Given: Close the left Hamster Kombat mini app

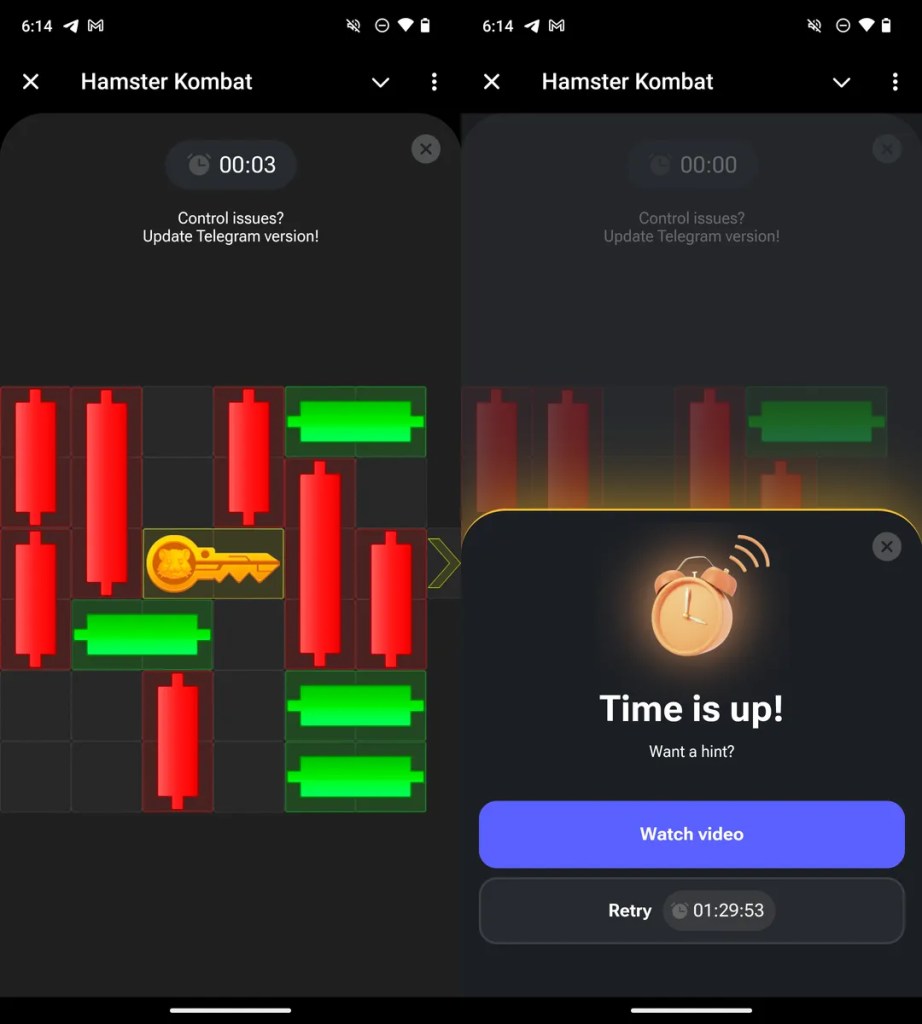Looking at the screenshot, I should [x=31, y=82].
